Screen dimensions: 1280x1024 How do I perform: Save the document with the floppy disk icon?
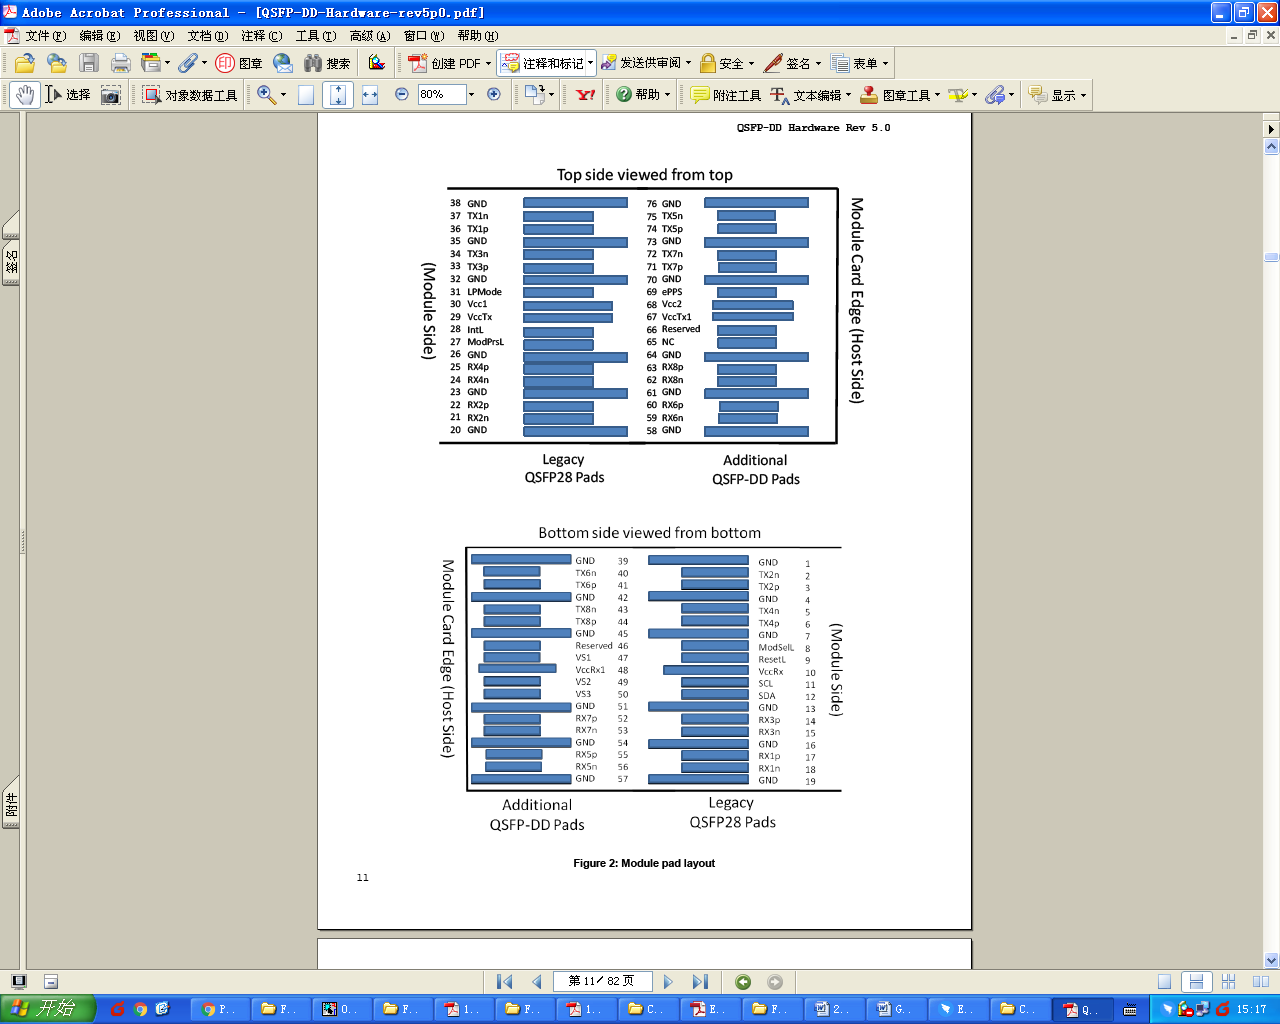tap(89, 63)
